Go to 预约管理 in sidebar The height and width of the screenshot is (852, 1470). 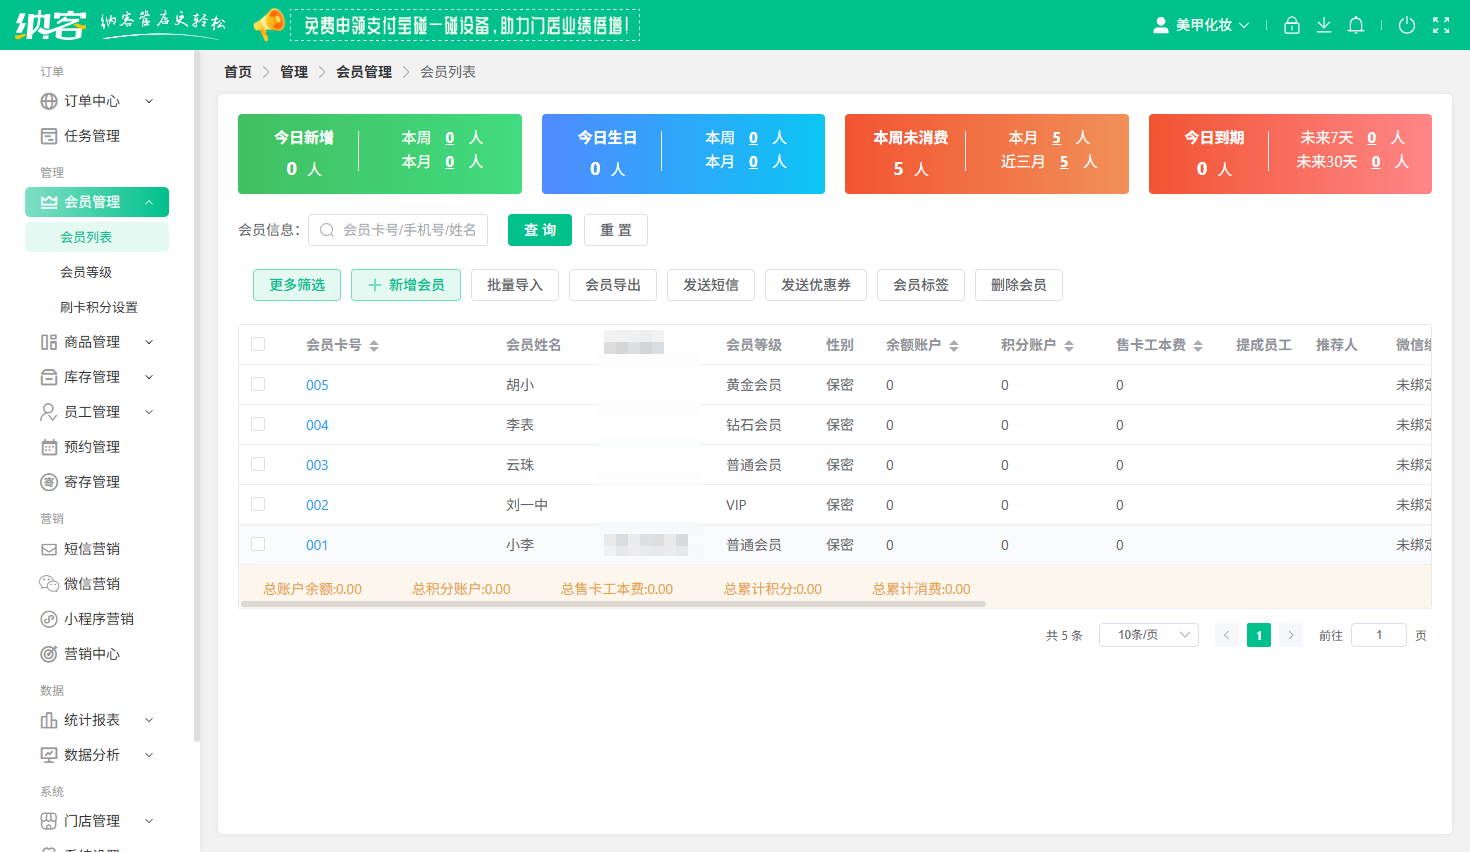pos(92,447)
